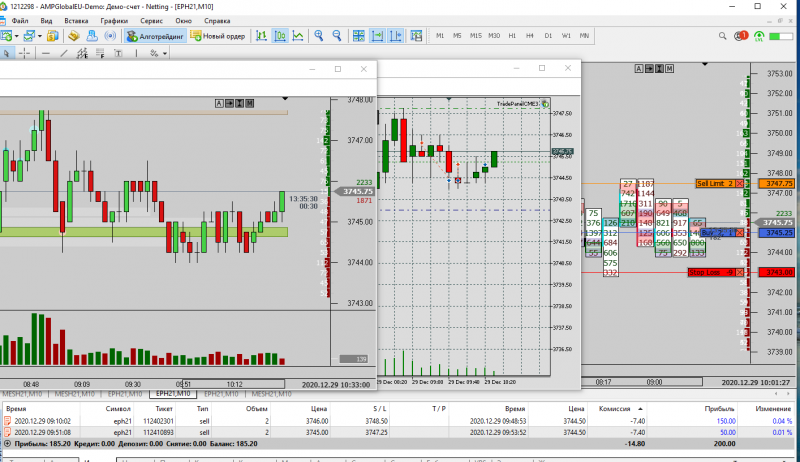Click the search magnifier icon

(x=722, y=36)
